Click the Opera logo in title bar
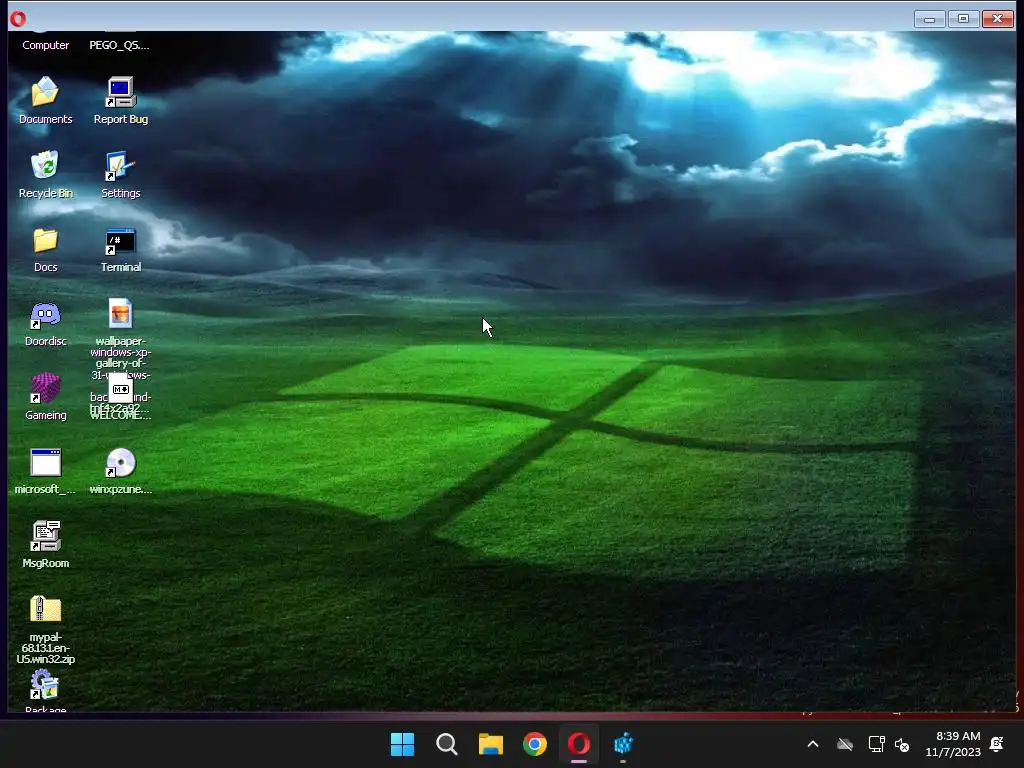The height and width of the screenshot is (768, 1024). (x=18, y=19)
